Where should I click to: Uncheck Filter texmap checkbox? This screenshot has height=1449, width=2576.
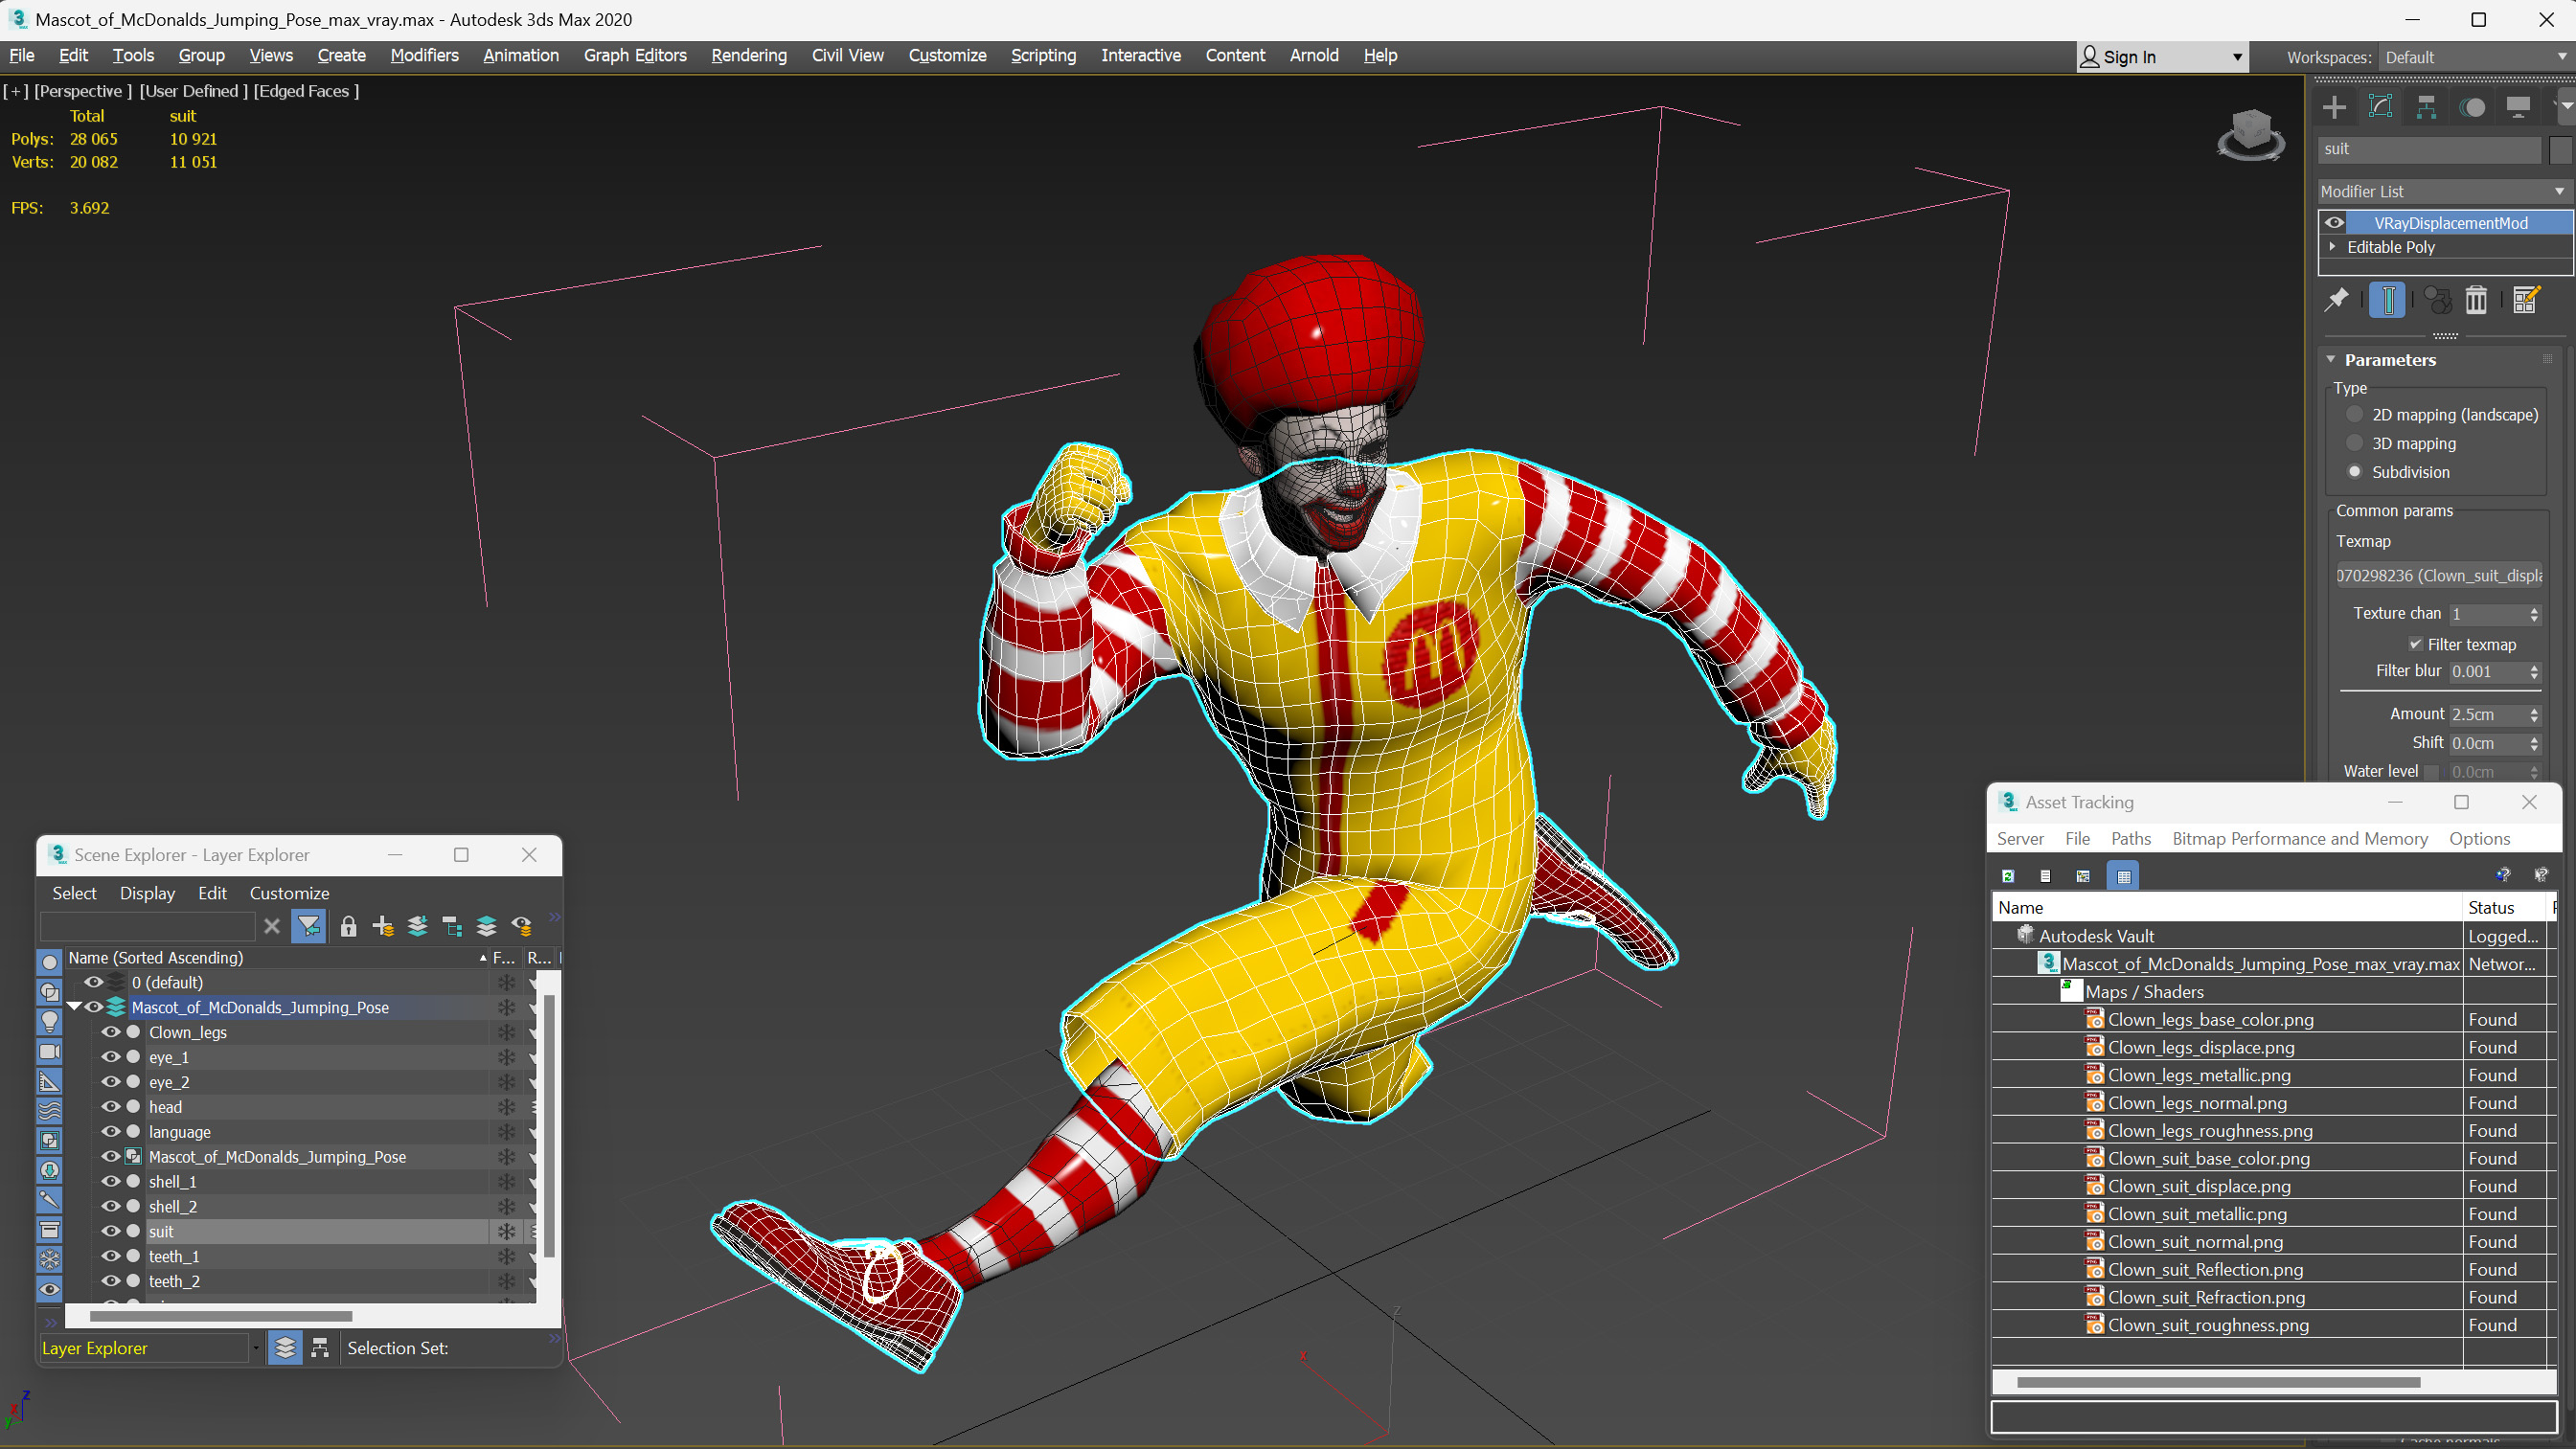coord(2415,644)
